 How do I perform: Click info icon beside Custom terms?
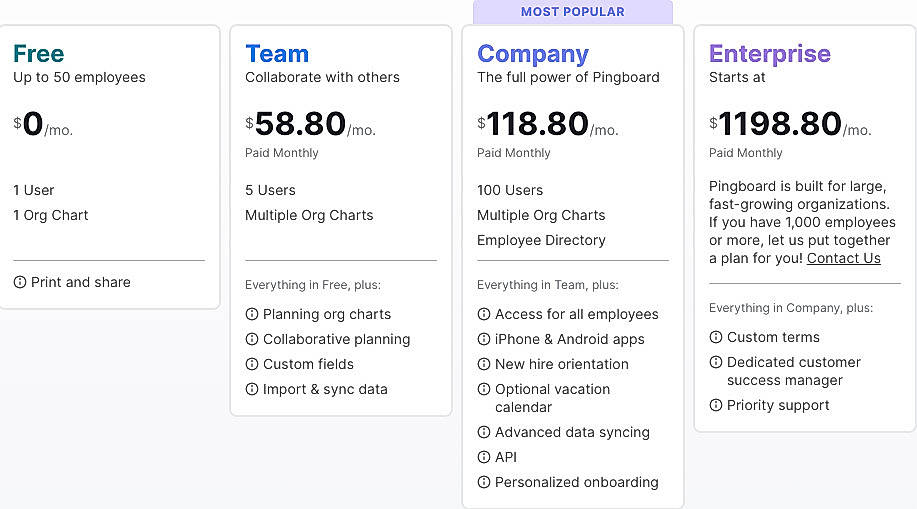pyautogui.click(x=716, y=337)
